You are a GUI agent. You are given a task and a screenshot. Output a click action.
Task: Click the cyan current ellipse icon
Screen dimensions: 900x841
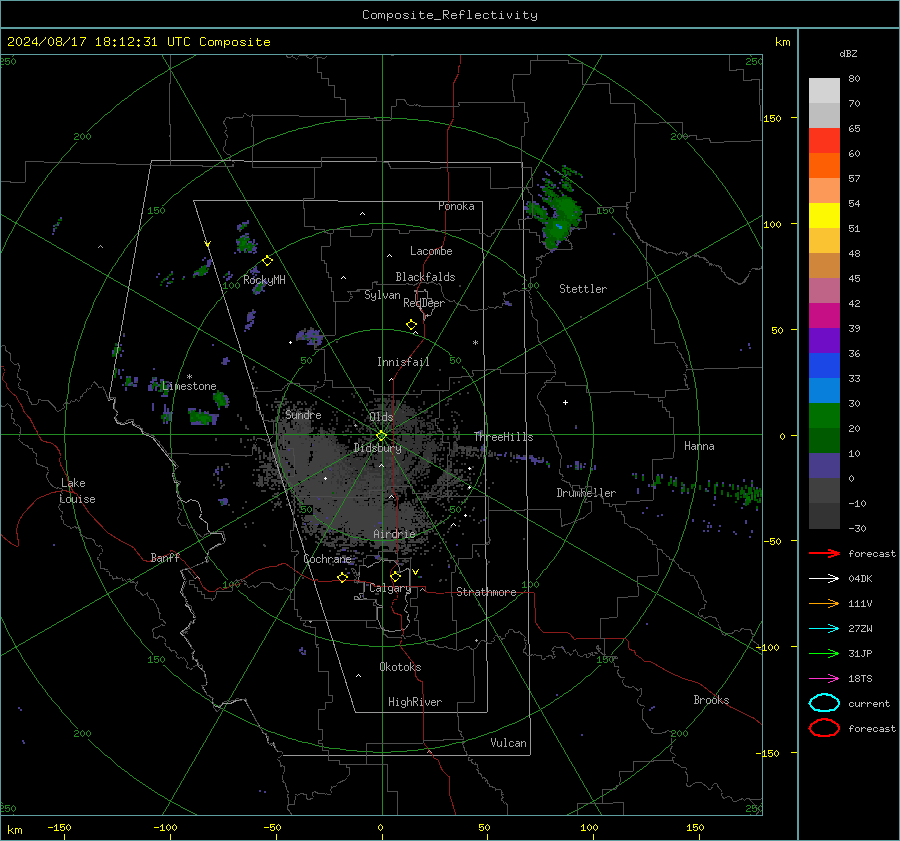[824, 703]
